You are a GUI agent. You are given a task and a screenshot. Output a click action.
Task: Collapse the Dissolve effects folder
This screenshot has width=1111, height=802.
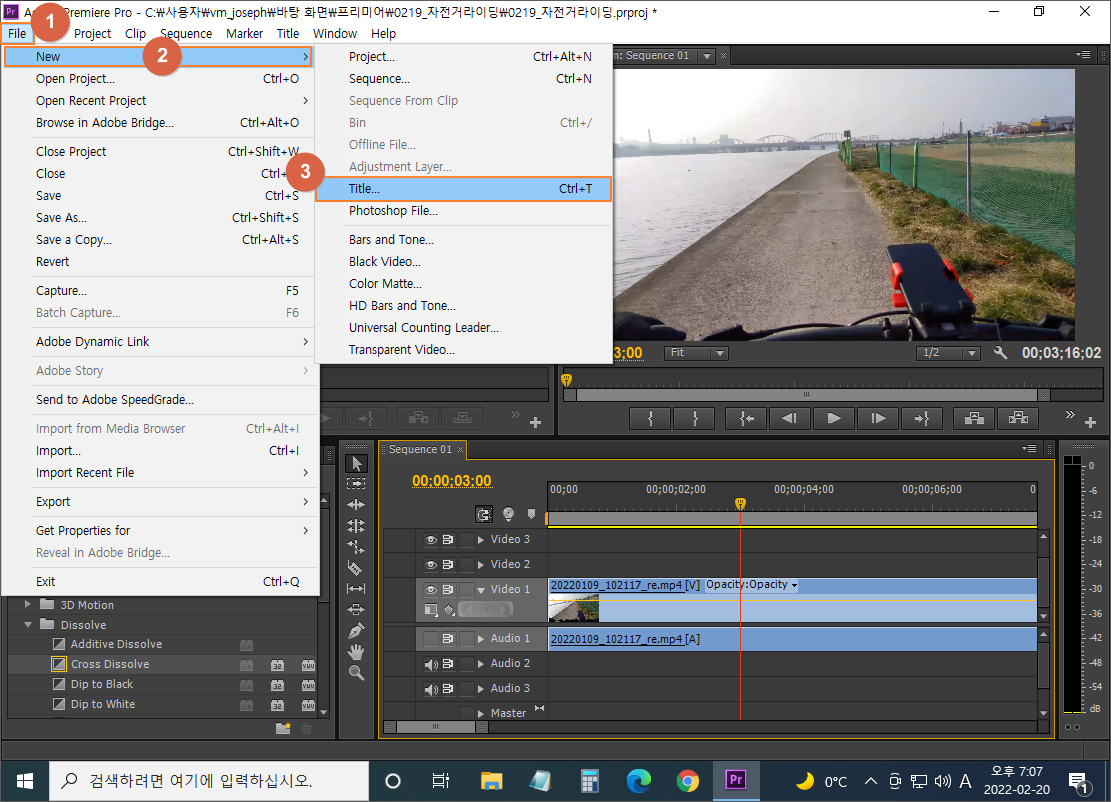coord(28,625)
